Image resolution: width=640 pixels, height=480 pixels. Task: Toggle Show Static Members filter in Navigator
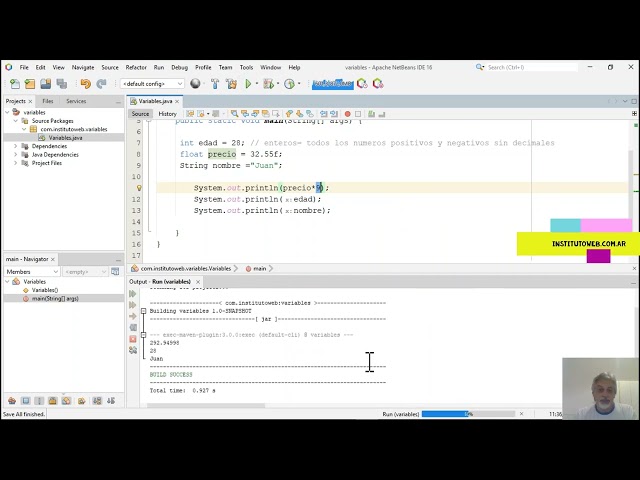tap(39, 401)
